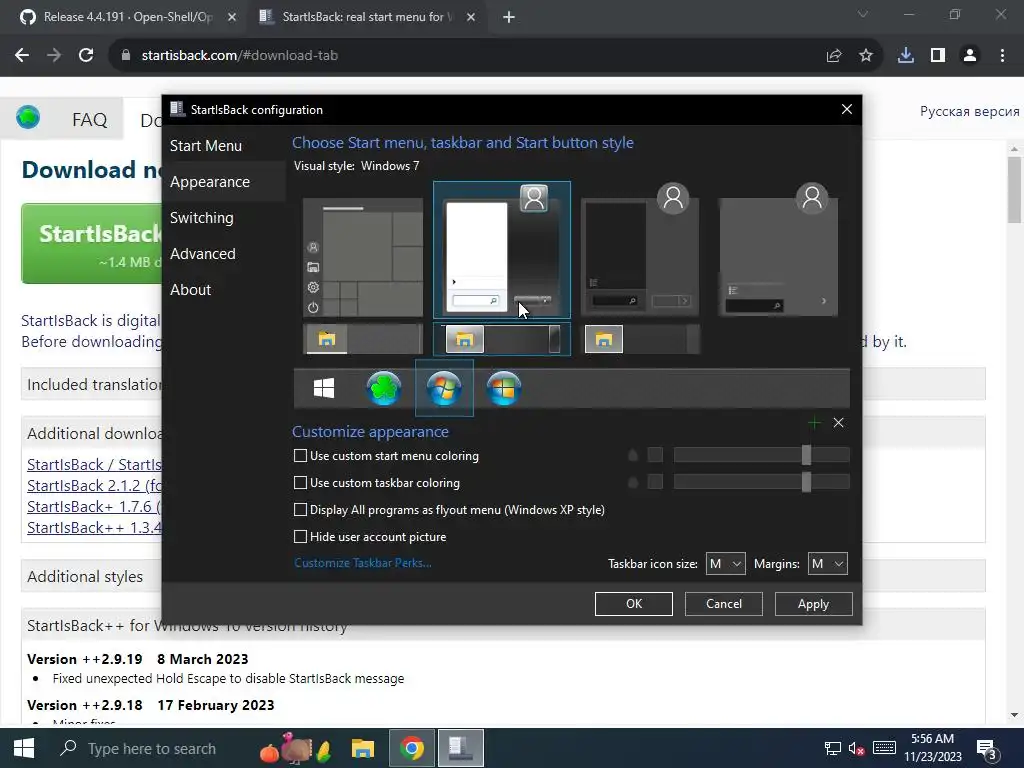
Task: Check Display All programs as flyout menu
Action: pyautogui.click(x=300, y=509)
